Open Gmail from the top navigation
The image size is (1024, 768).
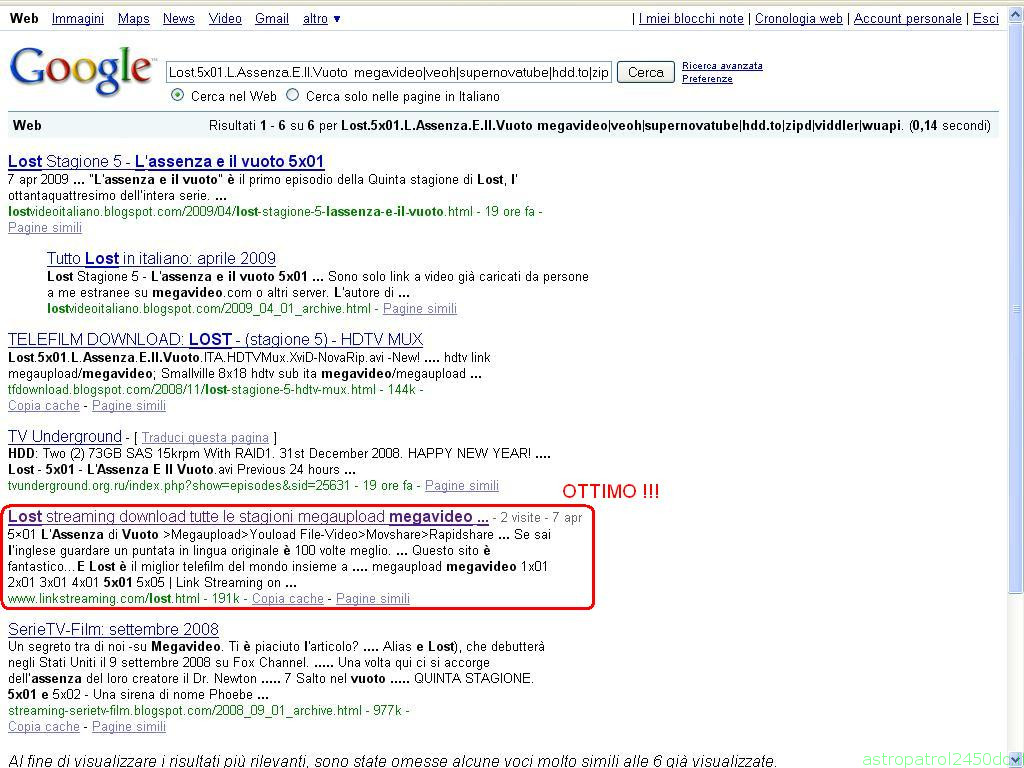point(272,19)
